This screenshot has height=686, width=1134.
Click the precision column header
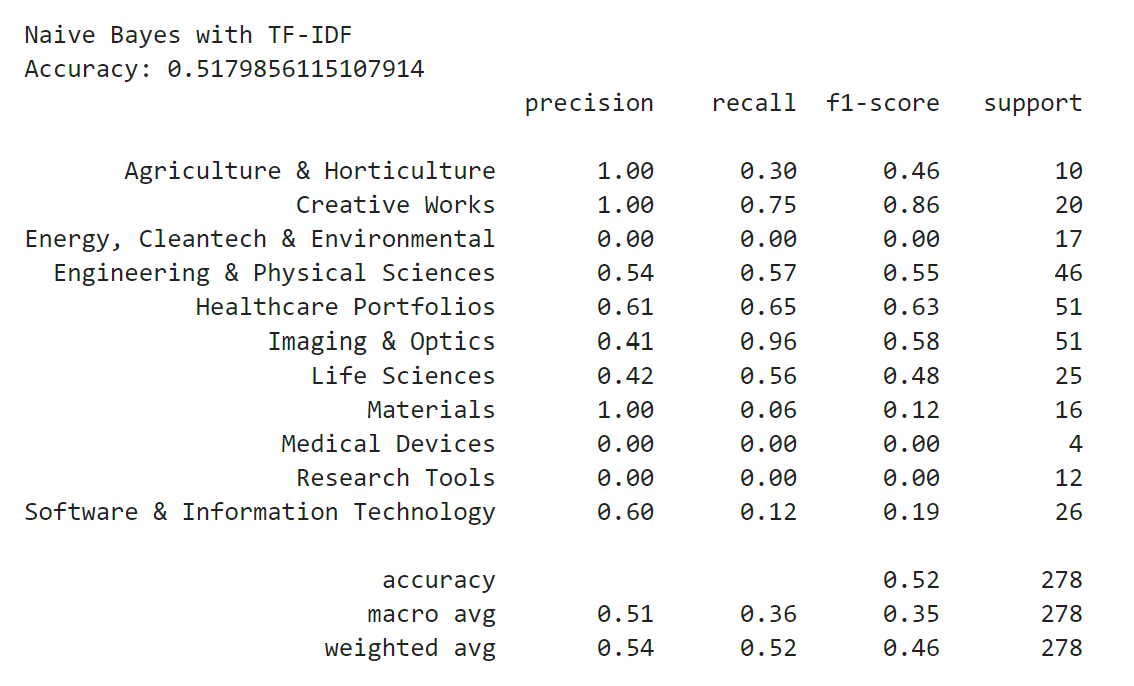[x=589, y=104]
